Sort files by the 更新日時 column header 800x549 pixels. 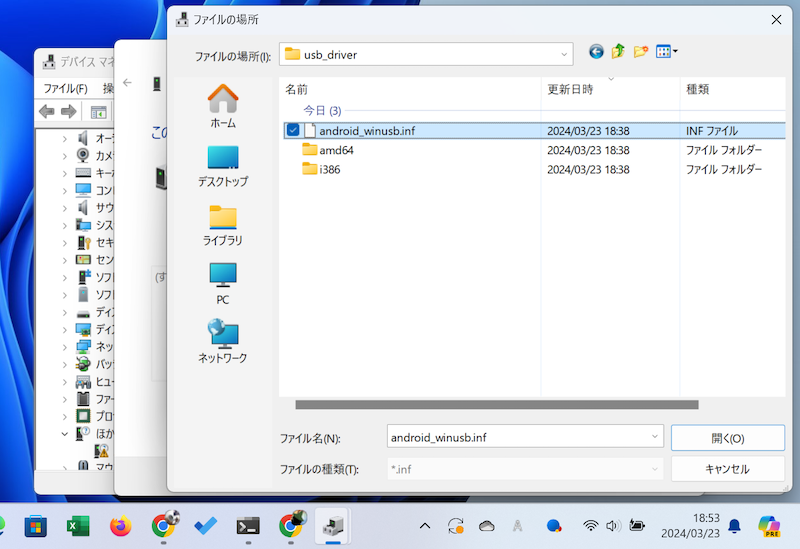[x=570, y=89]
